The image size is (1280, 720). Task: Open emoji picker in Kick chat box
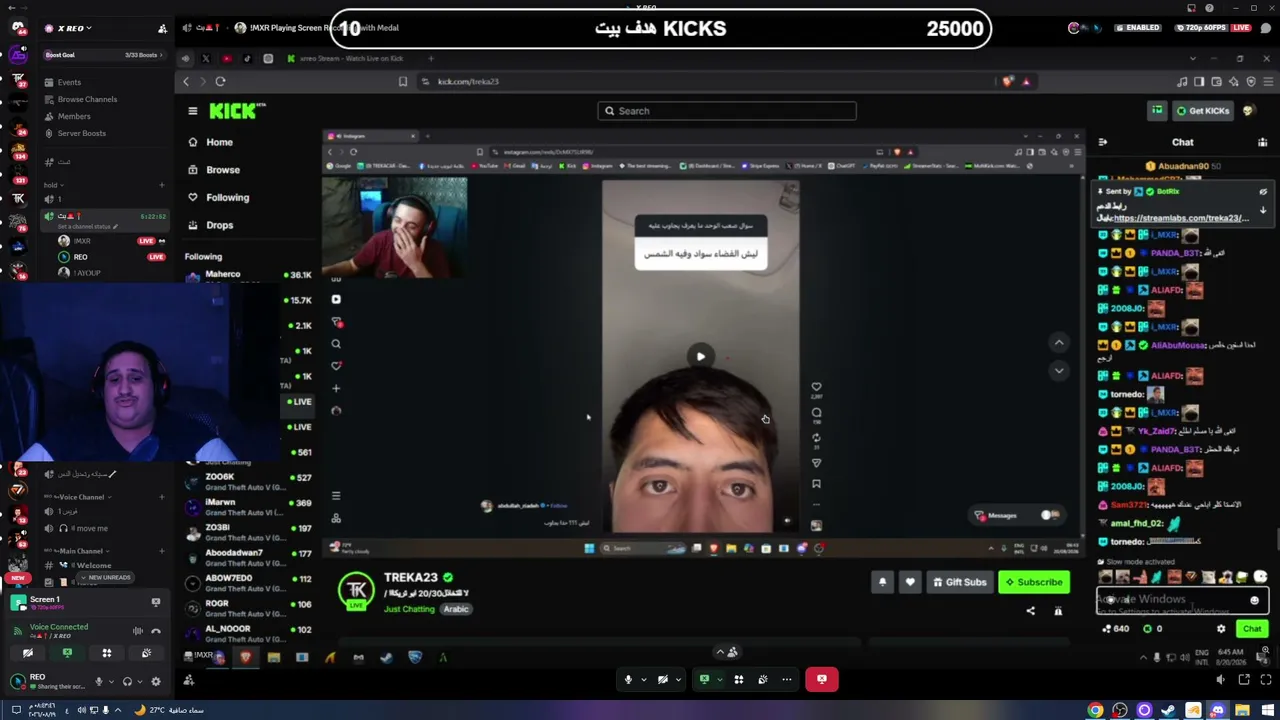(x=1254, y=601)
